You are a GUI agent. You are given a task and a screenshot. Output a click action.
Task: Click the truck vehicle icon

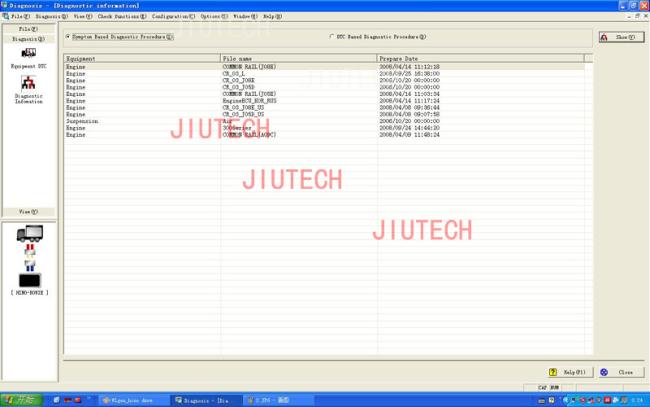point(29,234)
